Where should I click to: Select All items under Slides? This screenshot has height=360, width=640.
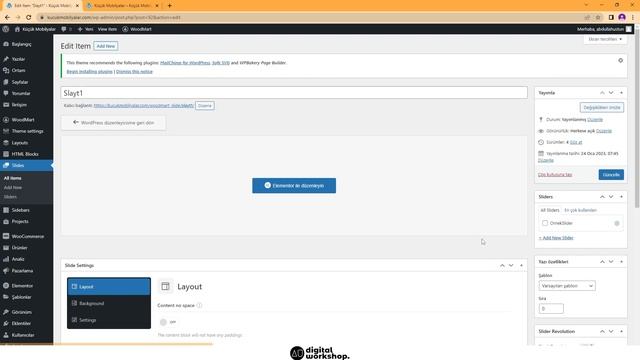click(x=13, y=178)
